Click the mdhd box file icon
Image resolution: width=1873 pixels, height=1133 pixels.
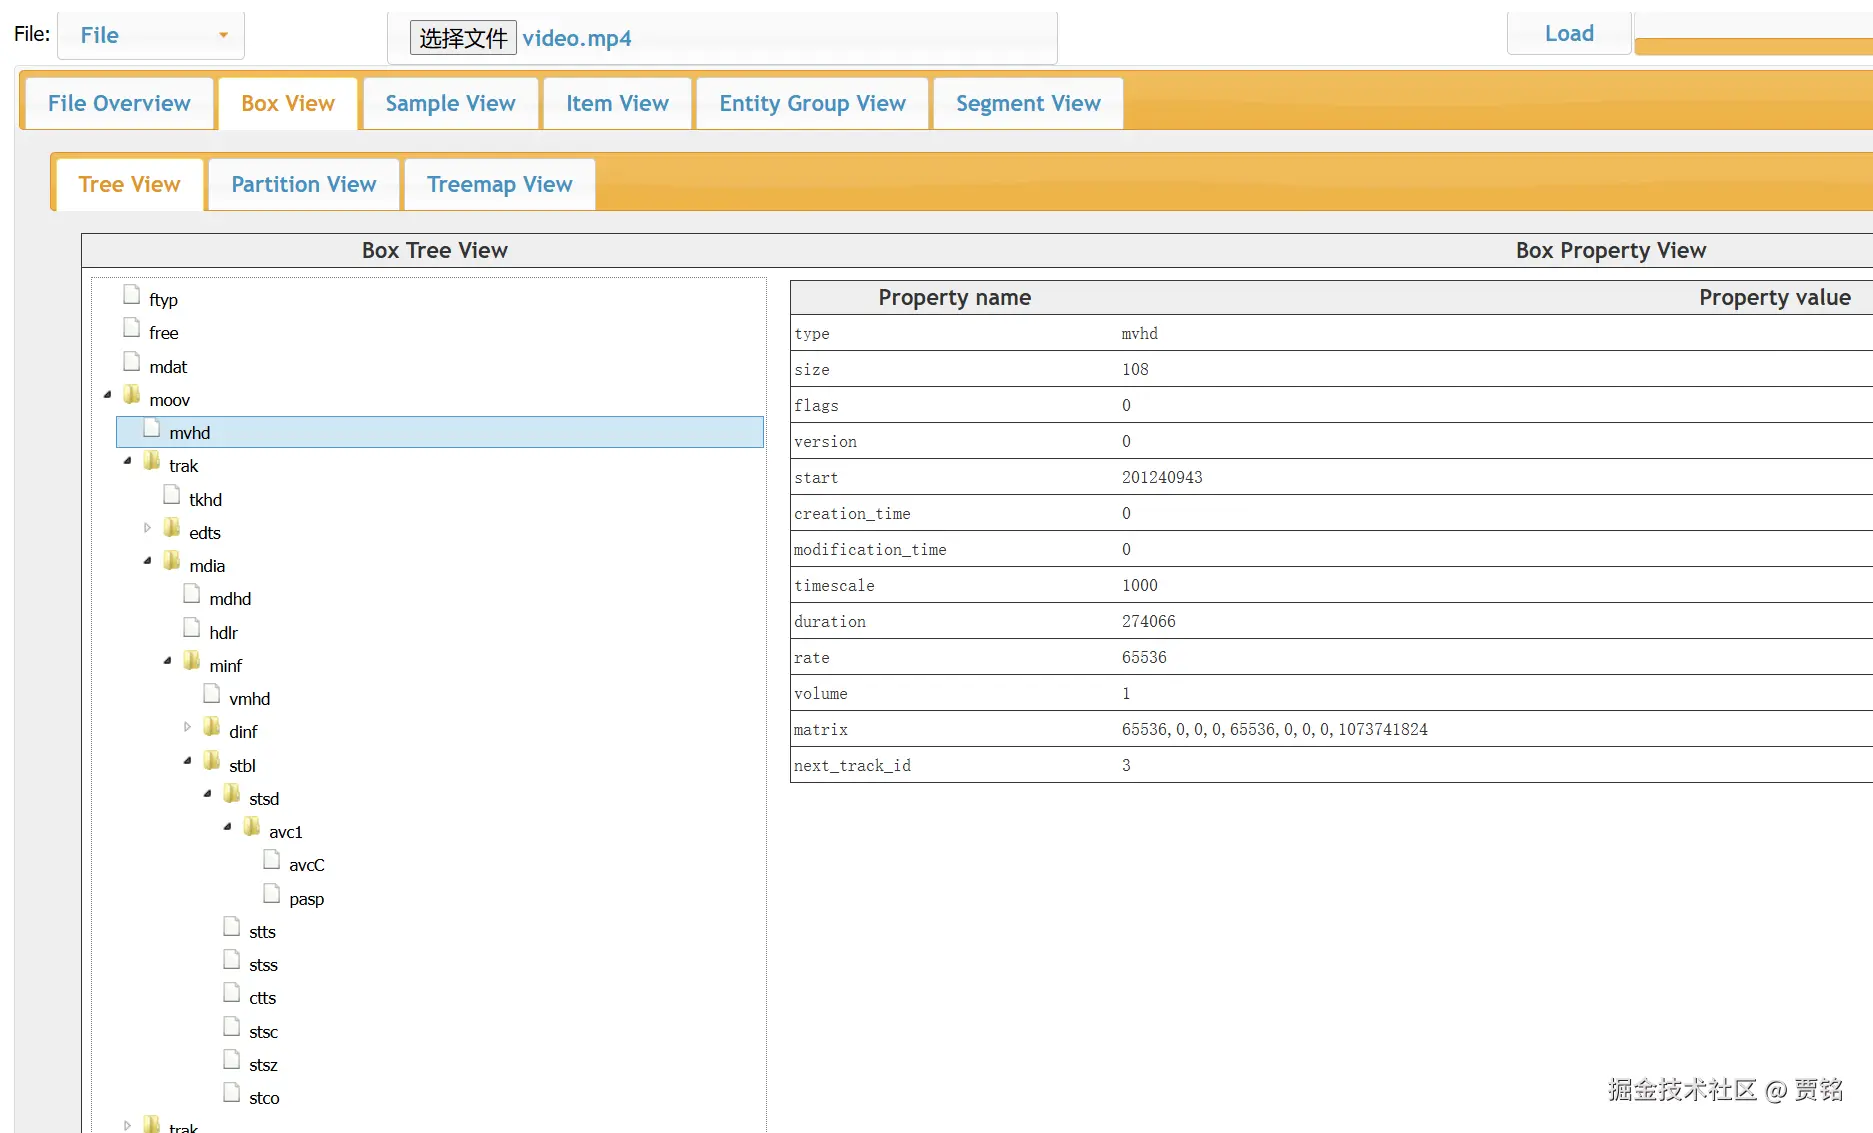[x=191, y=594]
